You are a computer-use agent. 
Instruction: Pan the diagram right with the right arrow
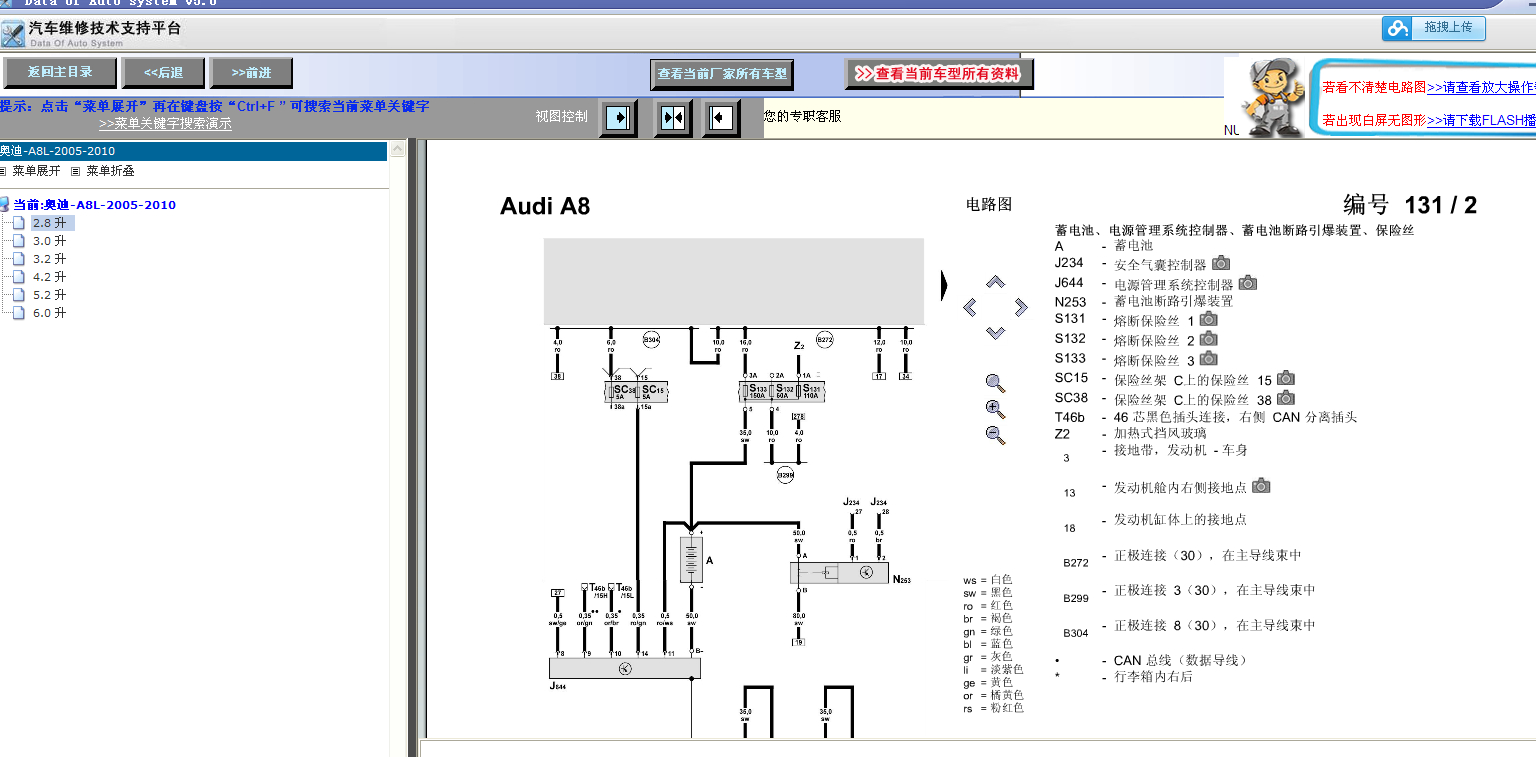point(1021,307)
